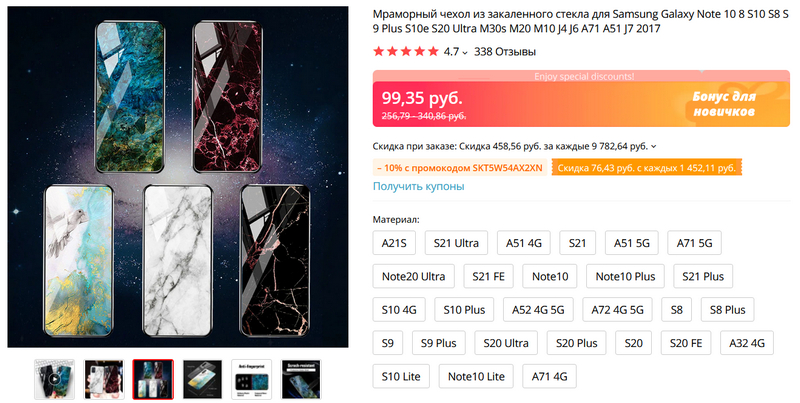Select the A72 4G 5G model
Image resolution: width=800 pixels, height=403 pixels.
point(616,310)
